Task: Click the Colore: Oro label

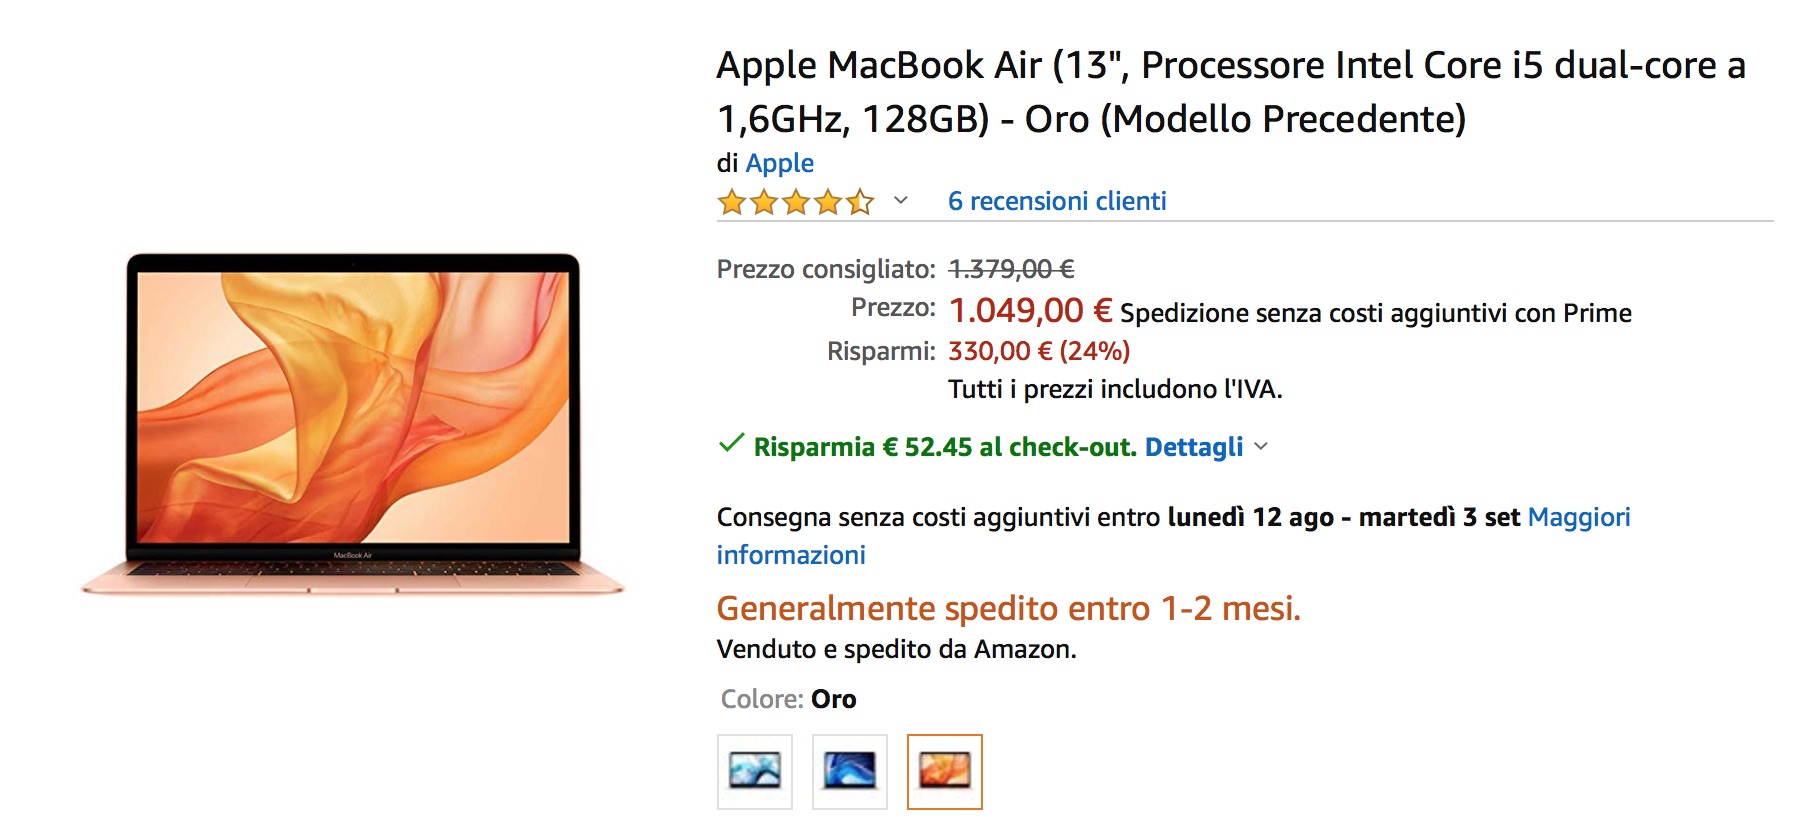Action: point(788,699)
